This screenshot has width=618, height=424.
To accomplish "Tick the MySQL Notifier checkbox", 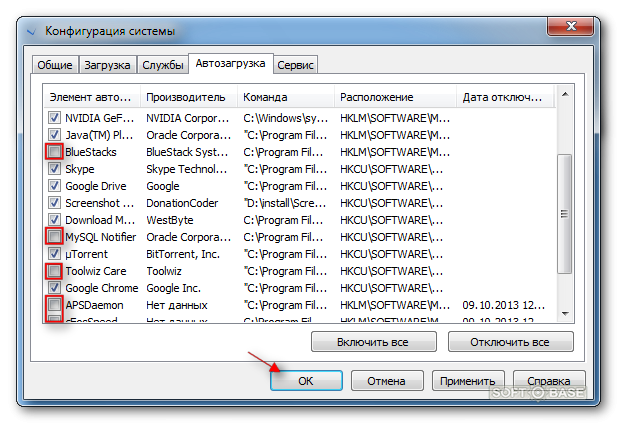I will coord(54,236).
